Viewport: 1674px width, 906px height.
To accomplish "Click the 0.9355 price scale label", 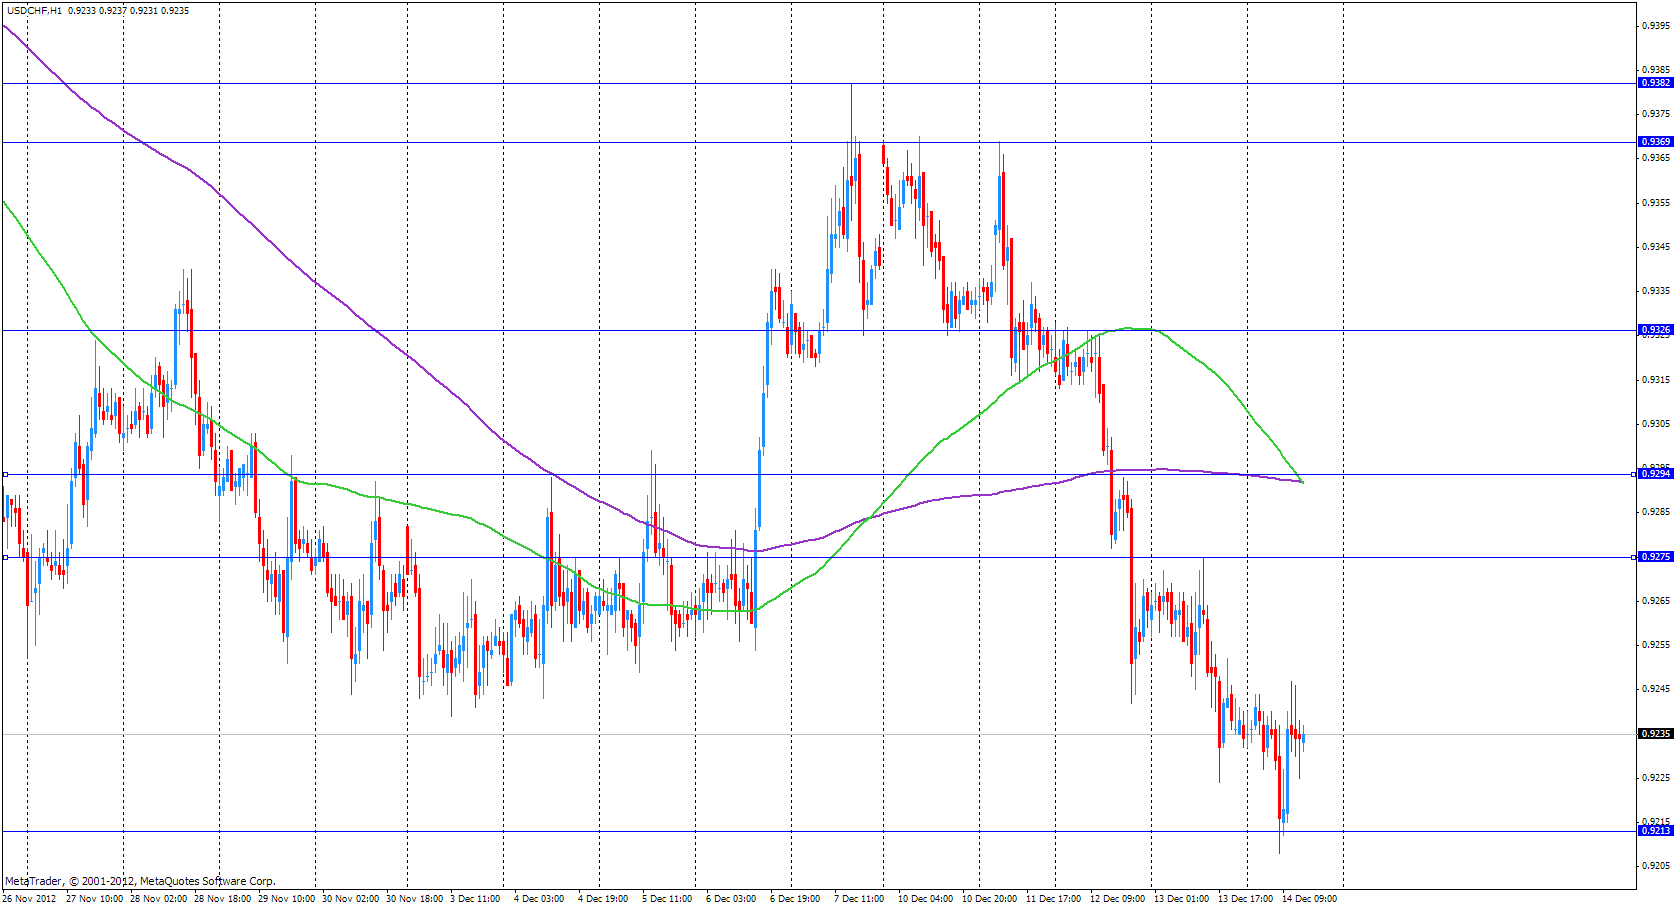I will [x=1656, y=203].
